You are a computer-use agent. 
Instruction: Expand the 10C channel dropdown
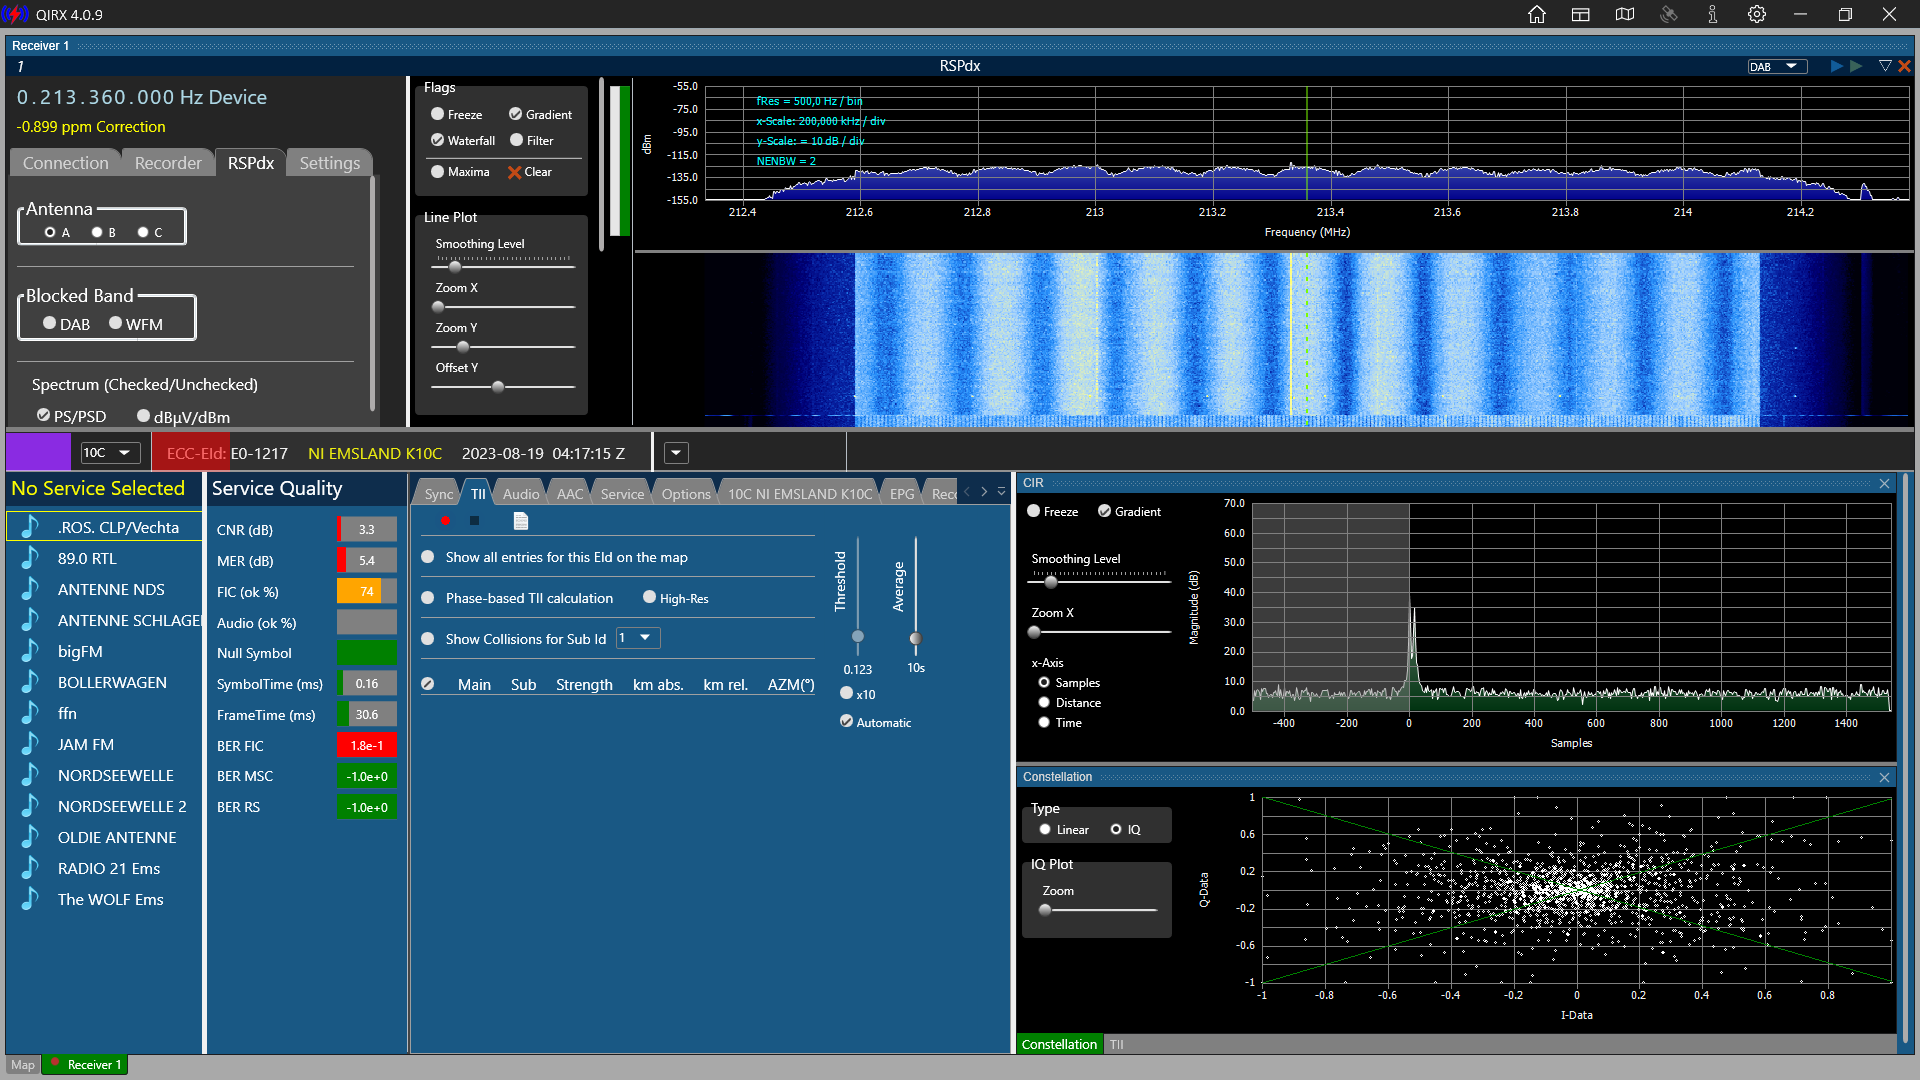coord(109,453)
